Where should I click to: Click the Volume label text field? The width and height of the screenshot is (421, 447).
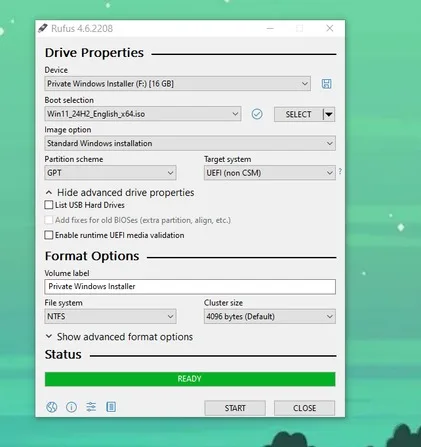pos(190,287)
